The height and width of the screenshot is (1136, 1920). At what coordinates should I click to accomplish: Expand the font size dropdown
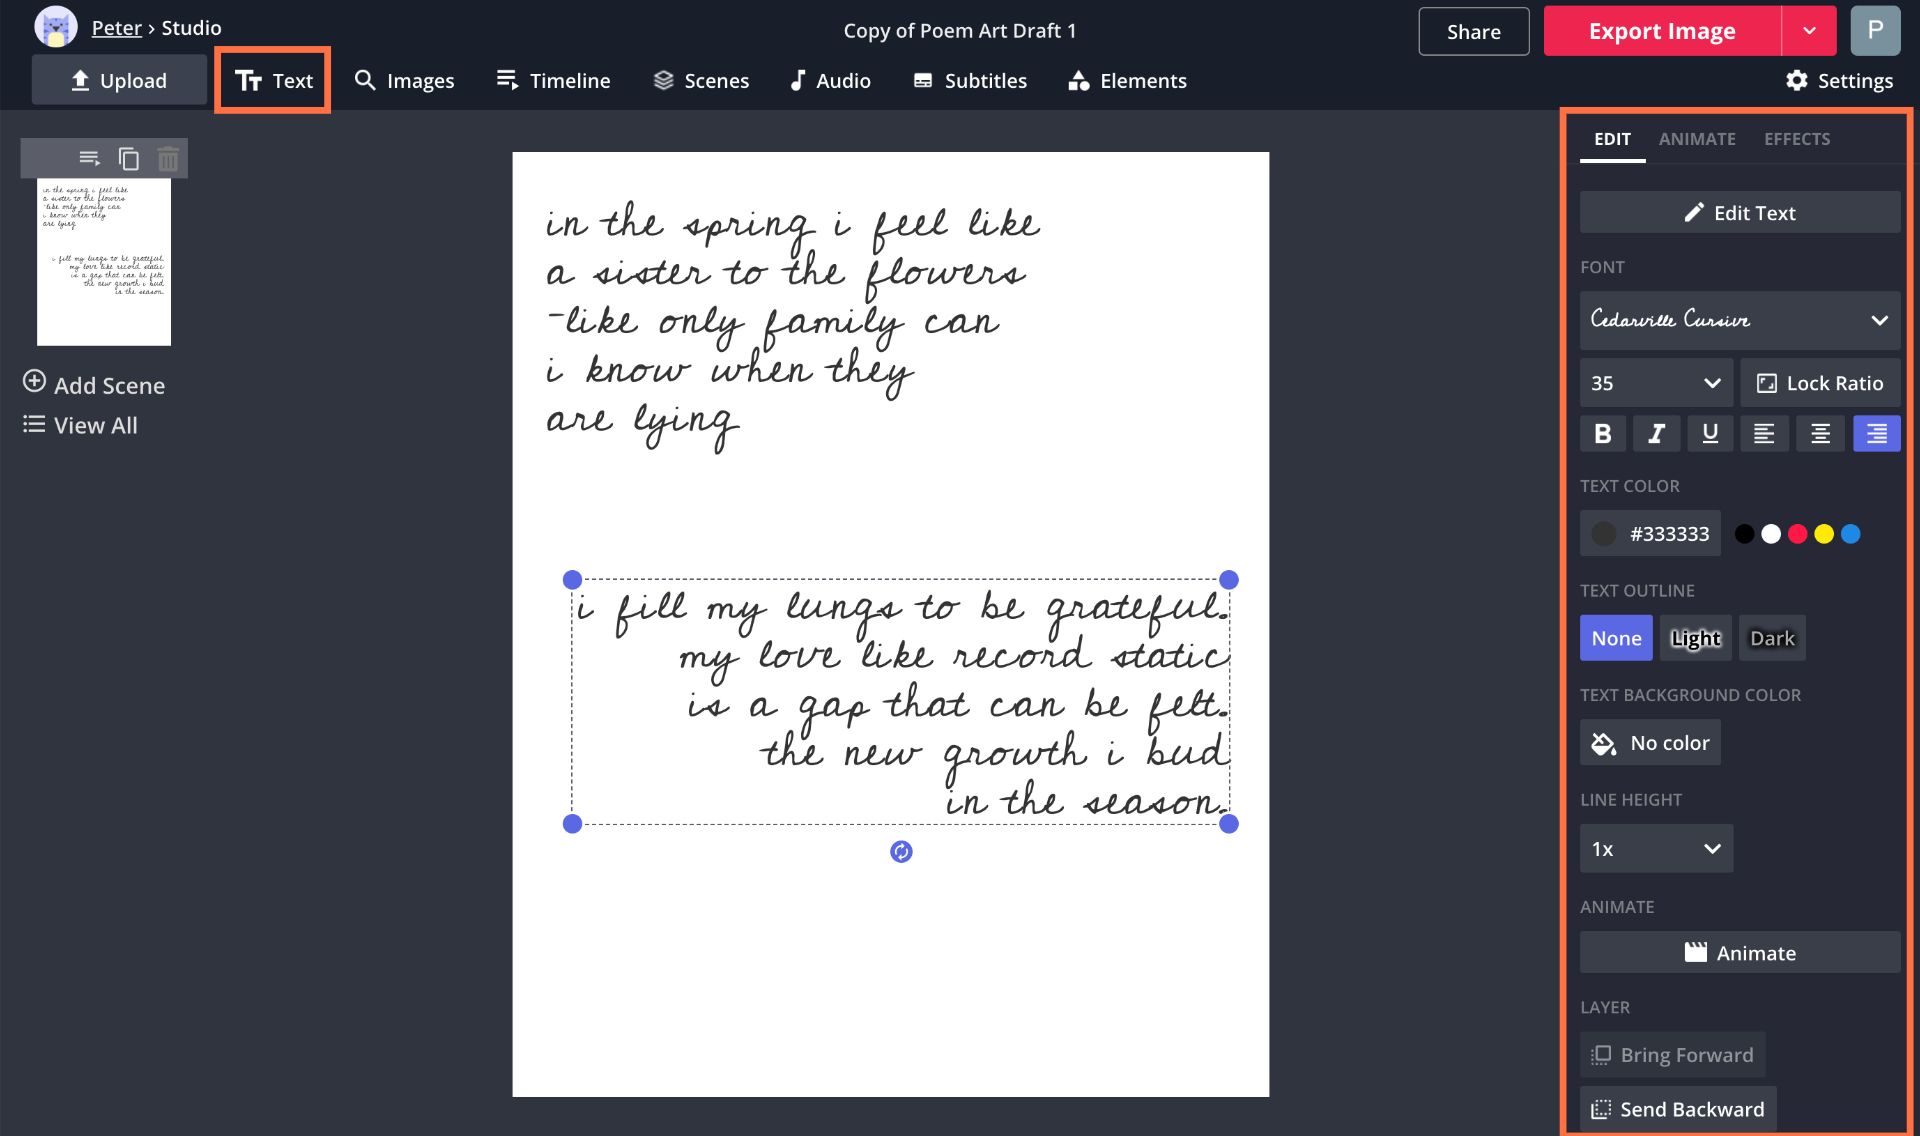1710,383
